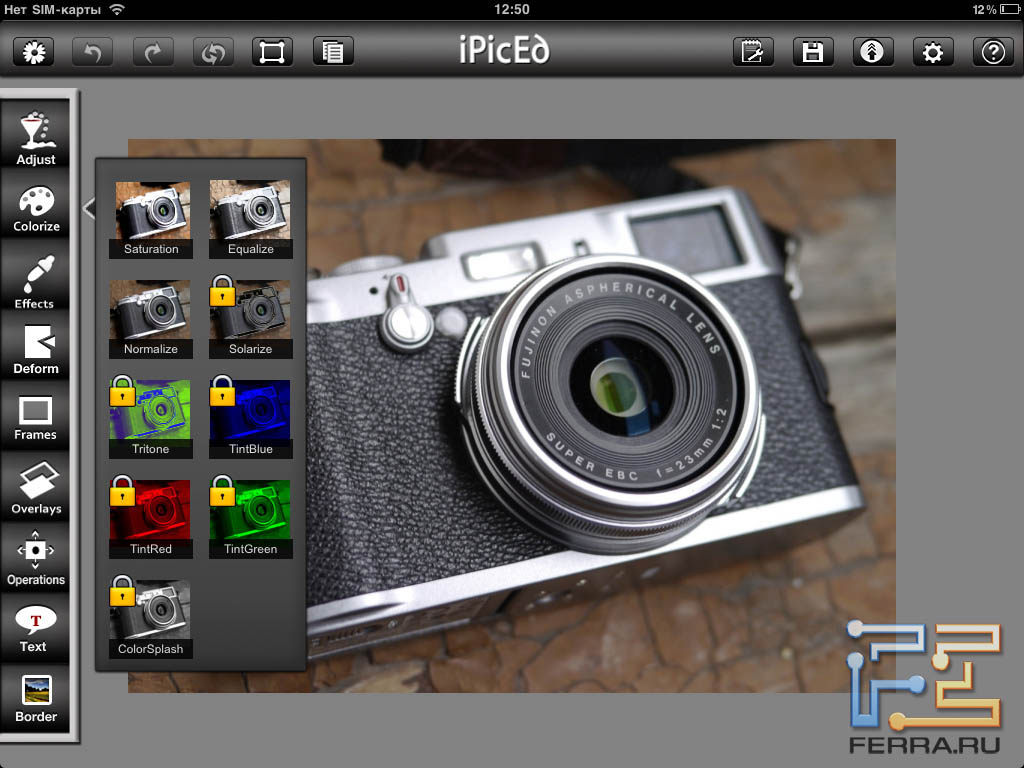Tap the 12:50 clock in status bar
1024x768 pixels.
[x=511, y=9]
